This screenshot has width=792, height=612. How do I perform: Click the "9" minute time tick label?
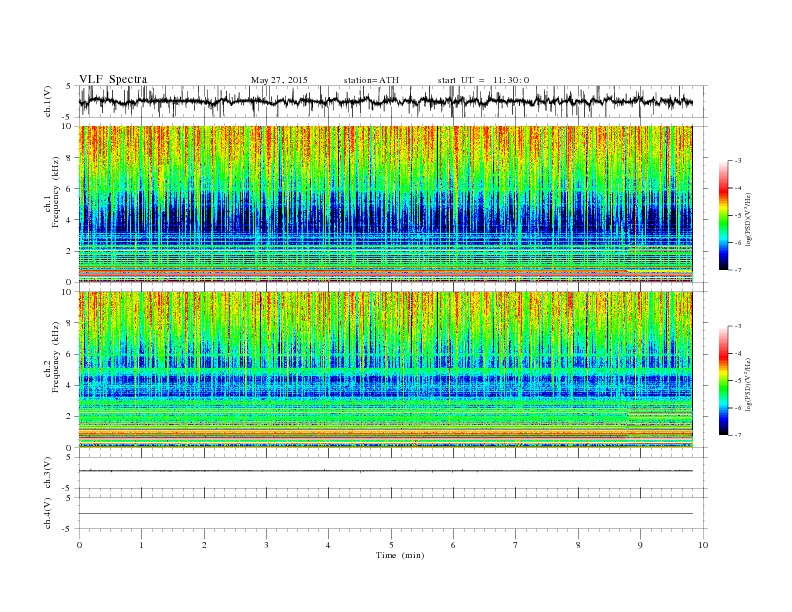(640, 545)
